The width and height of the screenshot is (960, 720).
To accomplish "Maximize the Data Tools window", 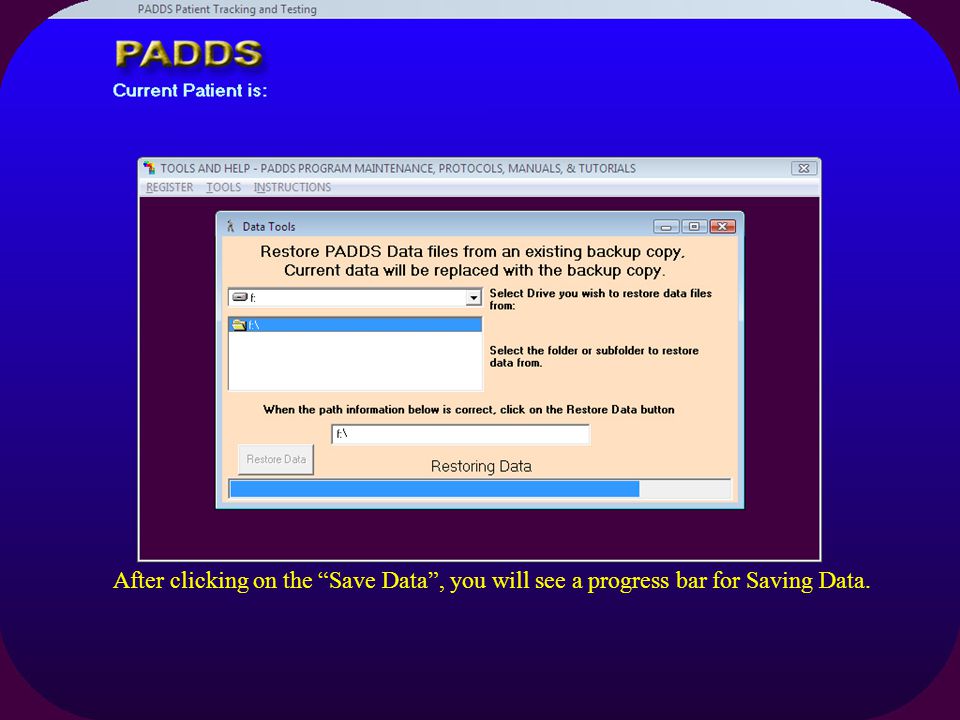I will (694, 227).
